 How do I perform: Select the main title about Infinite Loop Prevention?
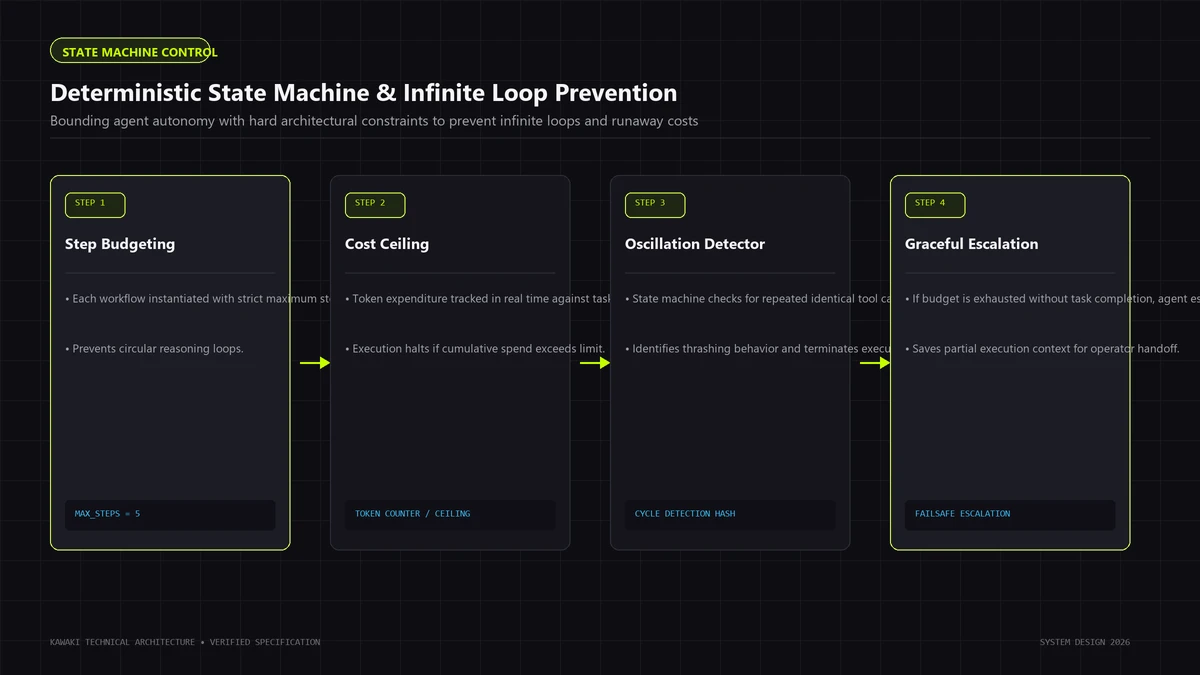364,93
